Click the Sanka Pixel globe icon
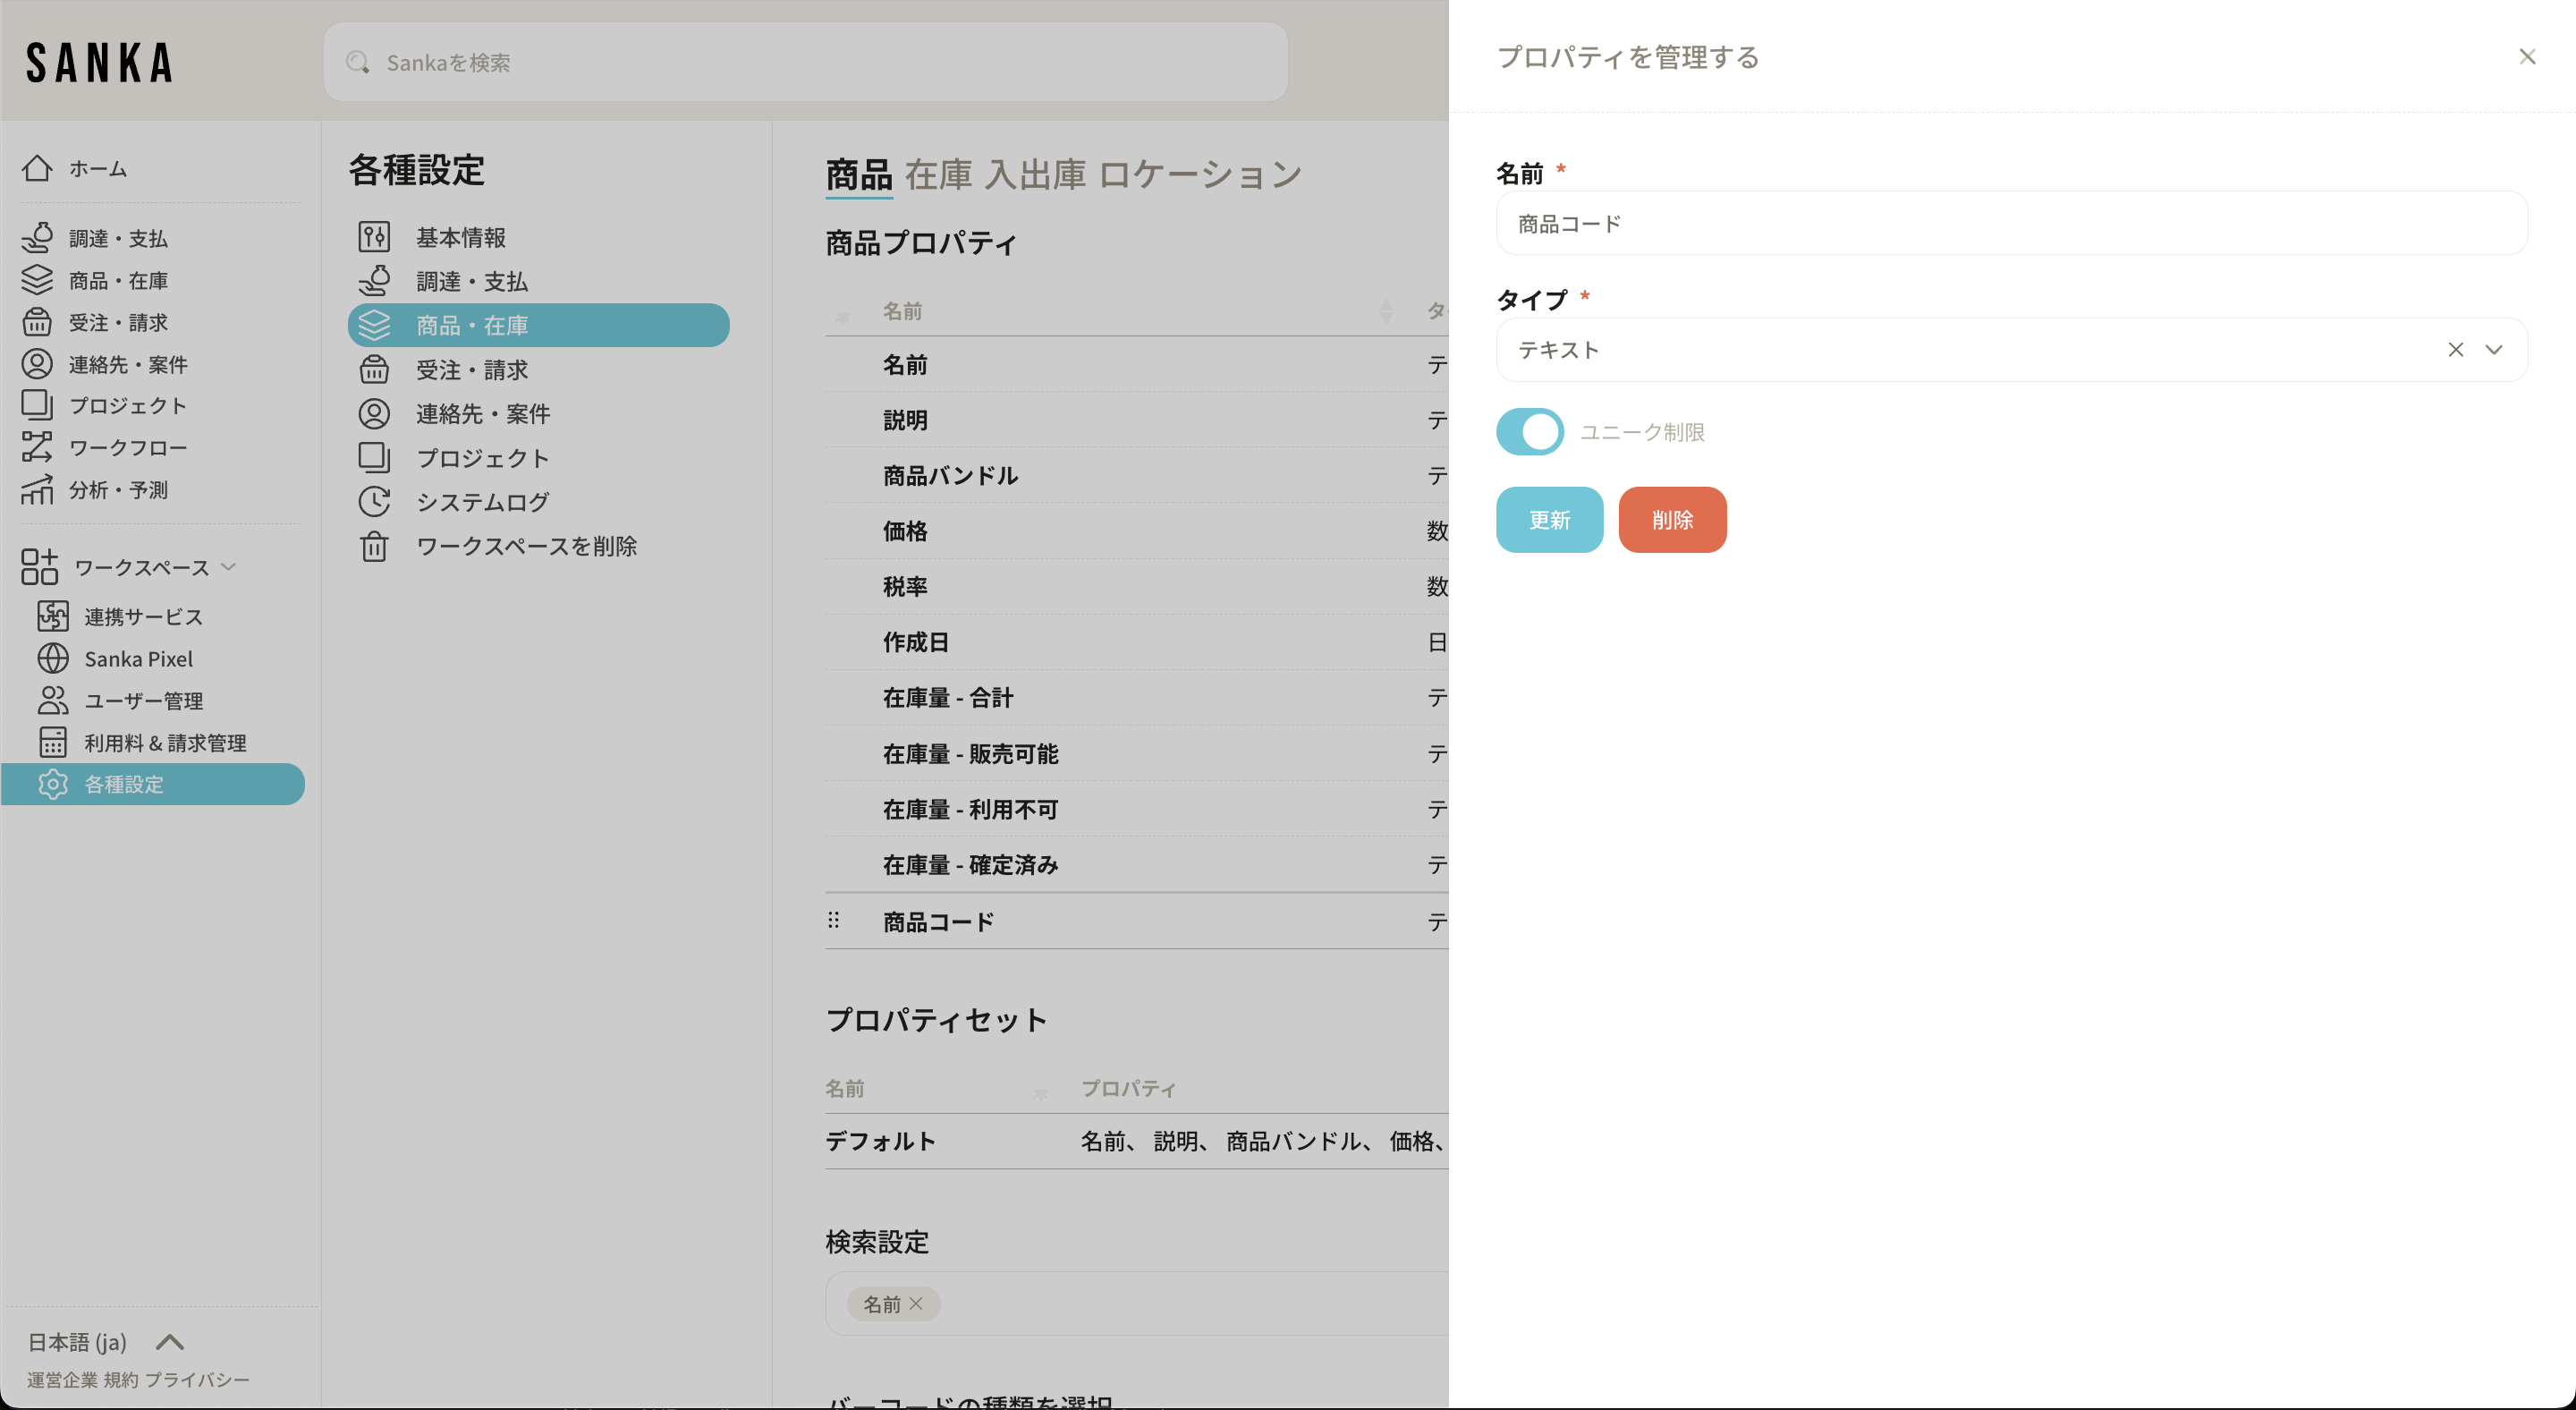 pos(52,658)
